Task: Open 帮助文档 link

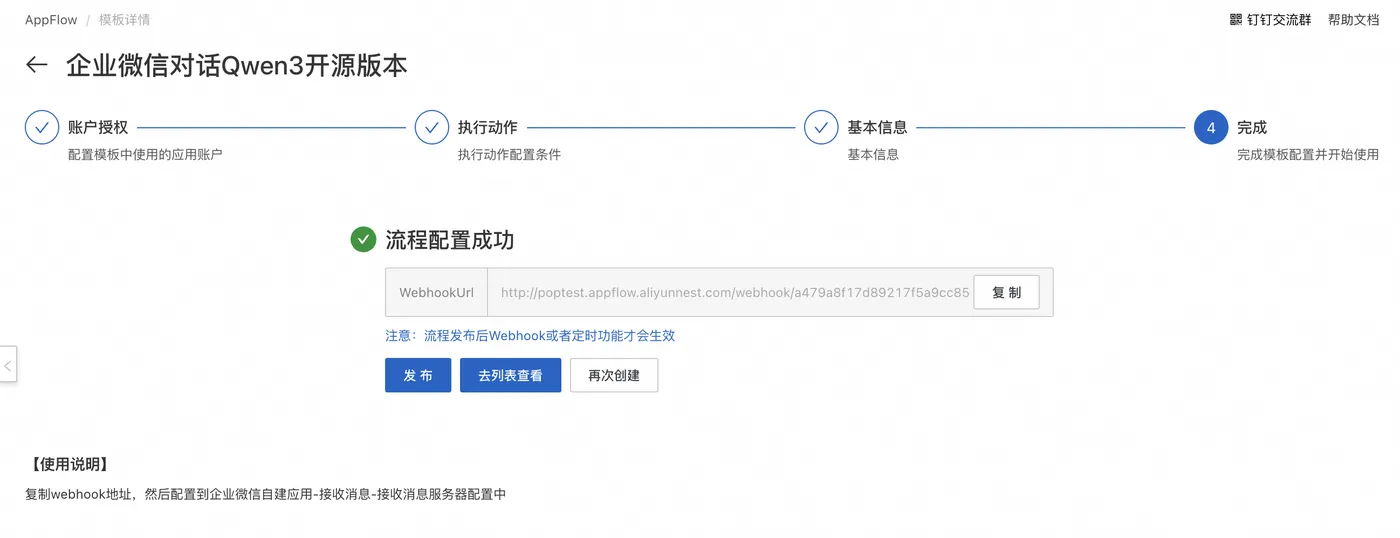Action: pos(1354,20)
